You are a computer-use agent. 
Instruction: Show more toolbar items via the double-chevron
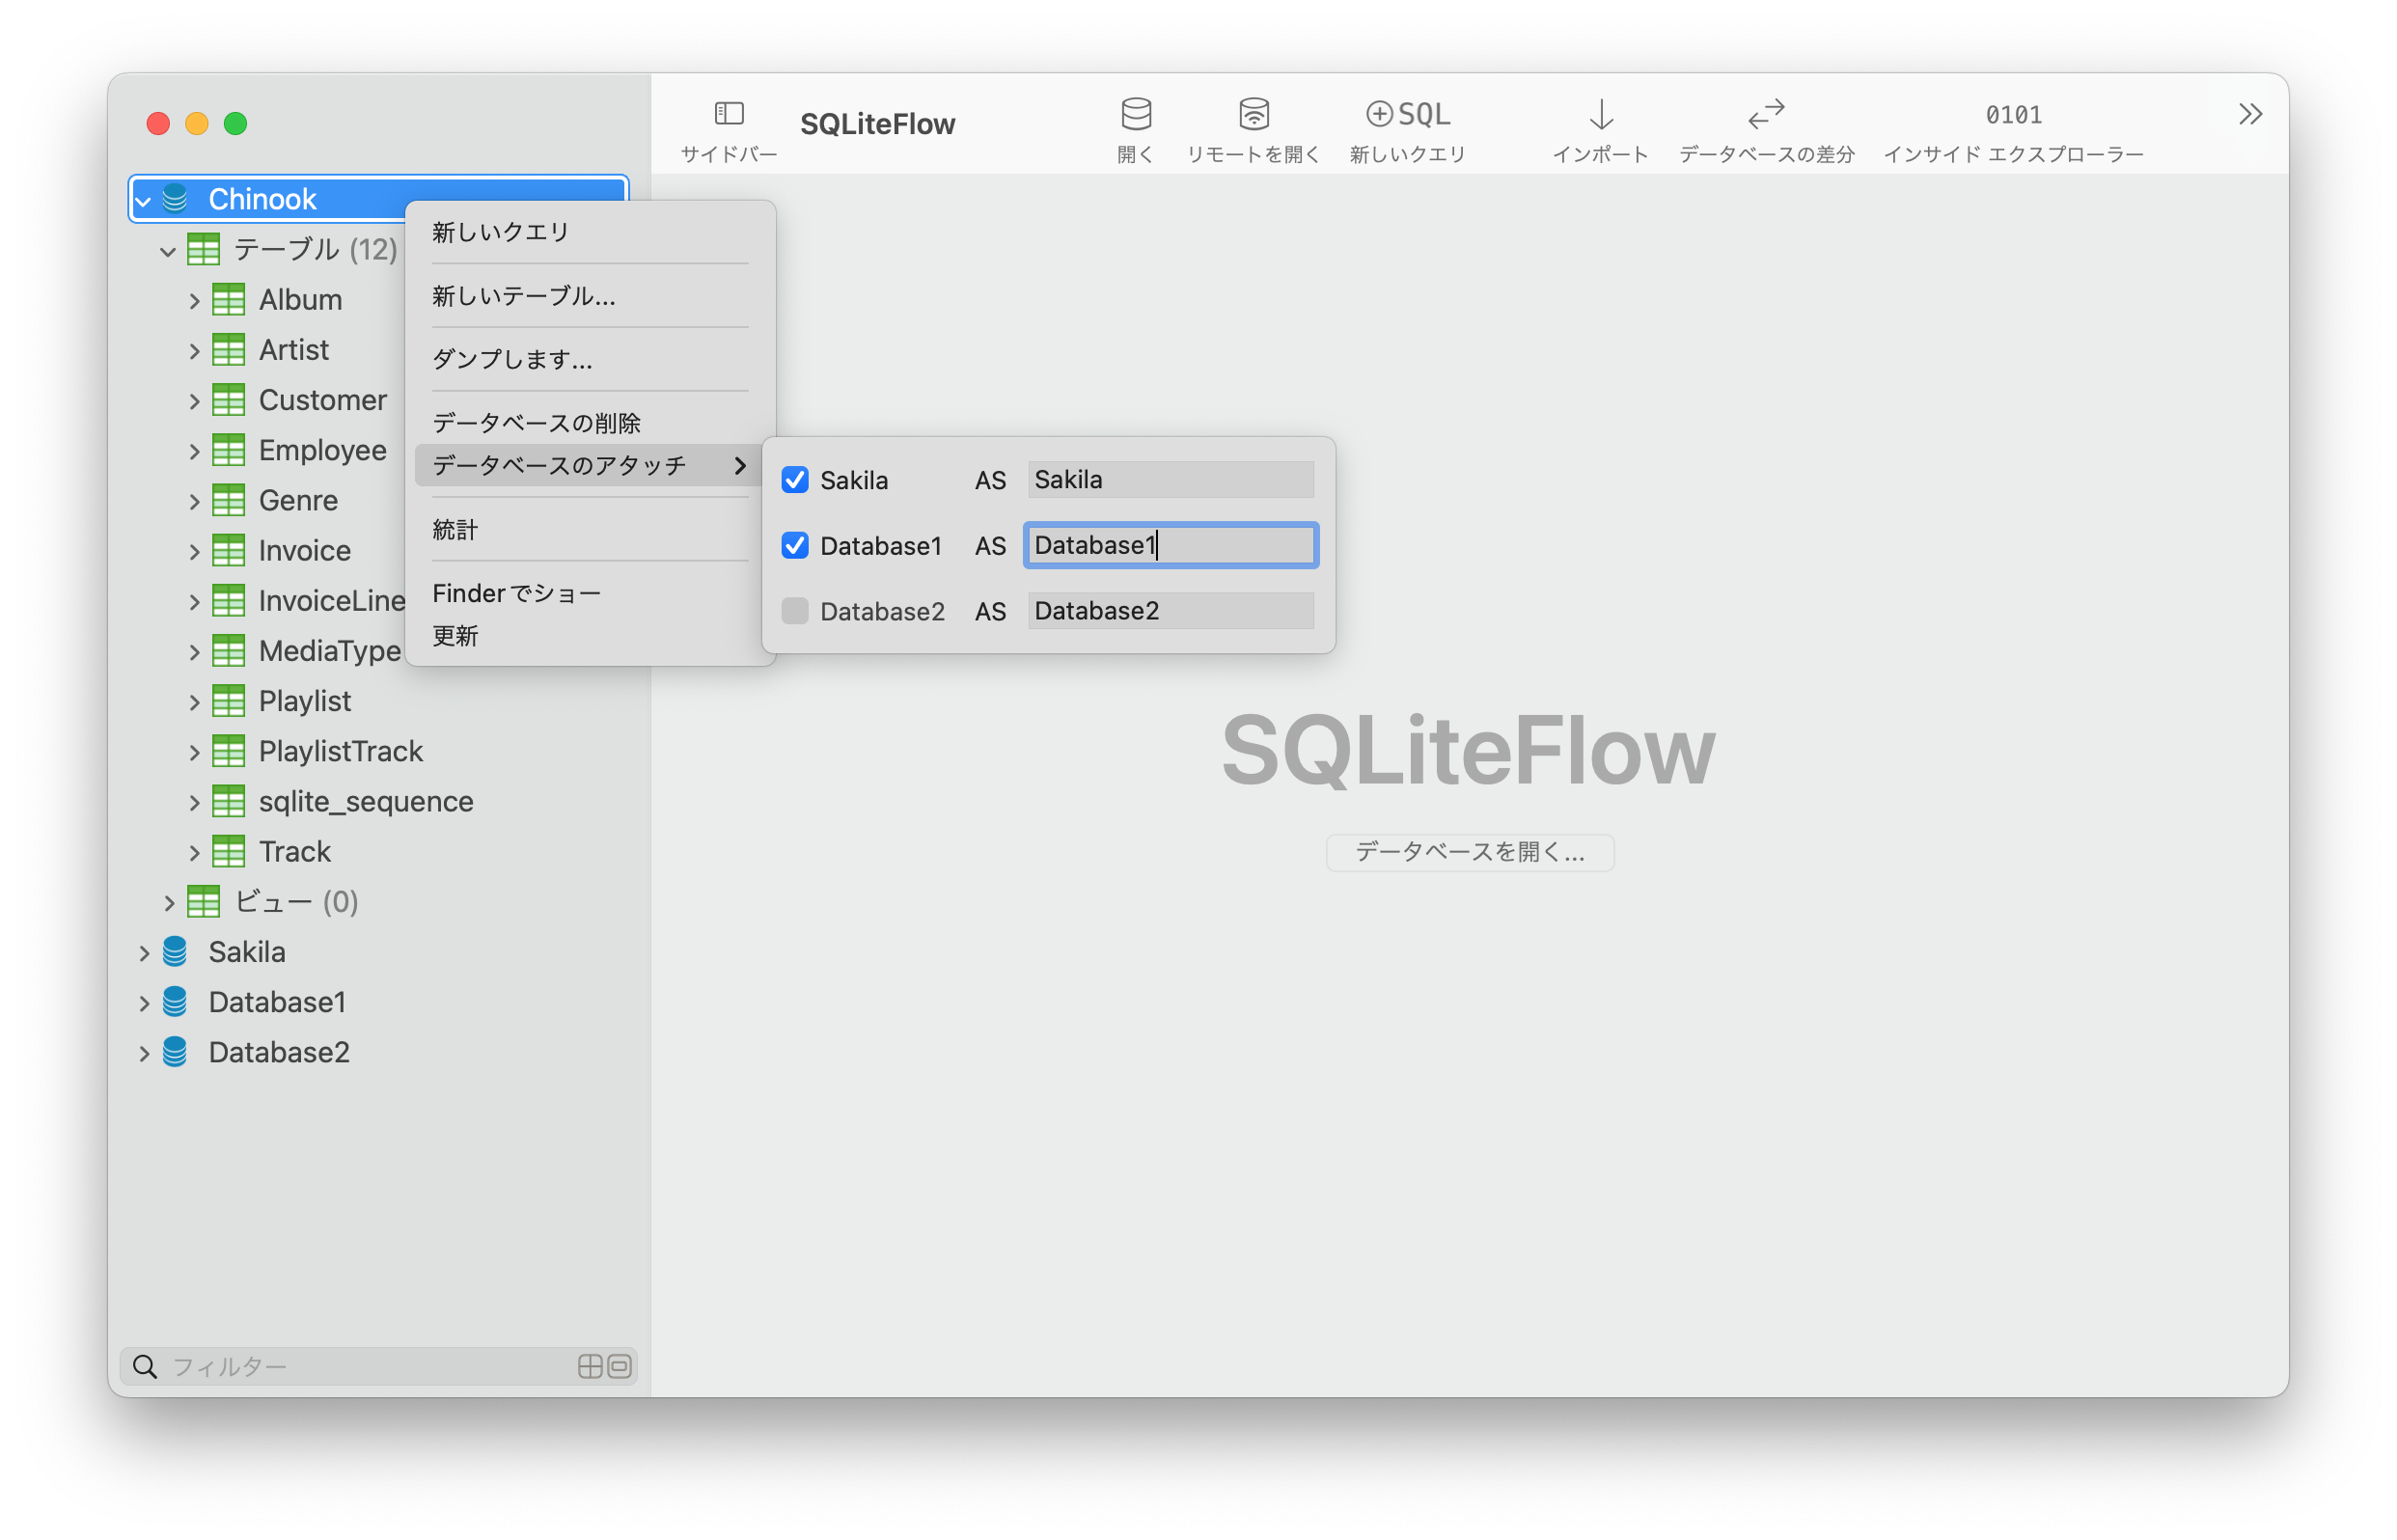point(2250,113)
